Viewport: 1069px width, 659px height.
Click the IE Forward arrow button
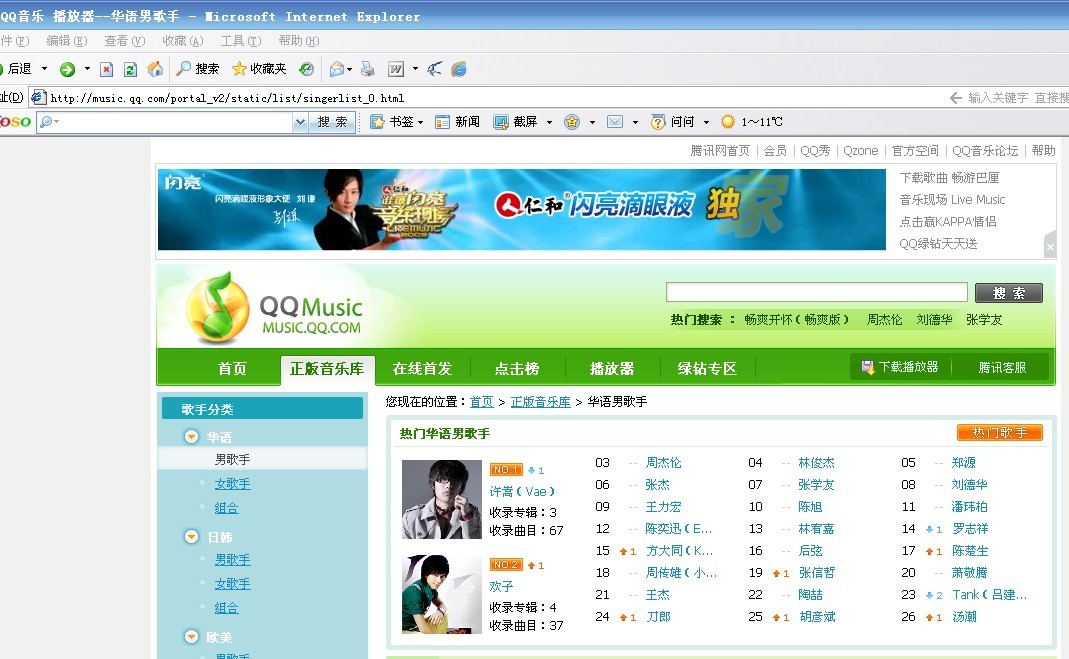pyautogui.click(x=67, y=69)
